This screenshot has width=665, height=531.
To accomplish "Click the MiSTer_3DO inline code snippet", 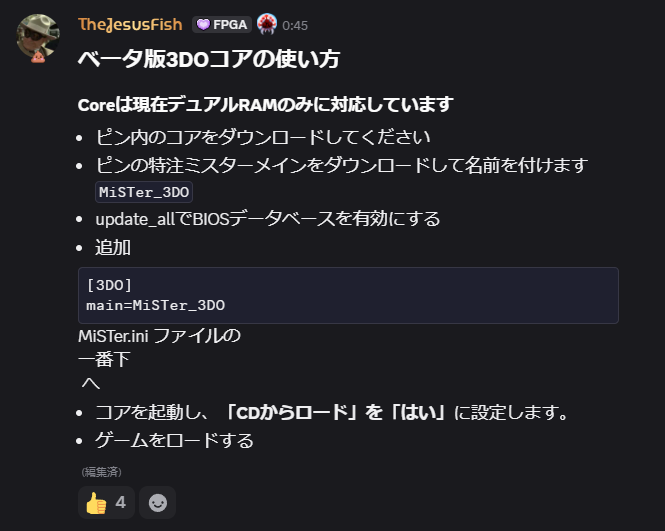I will pyautogui.click(x=144, y=192).
